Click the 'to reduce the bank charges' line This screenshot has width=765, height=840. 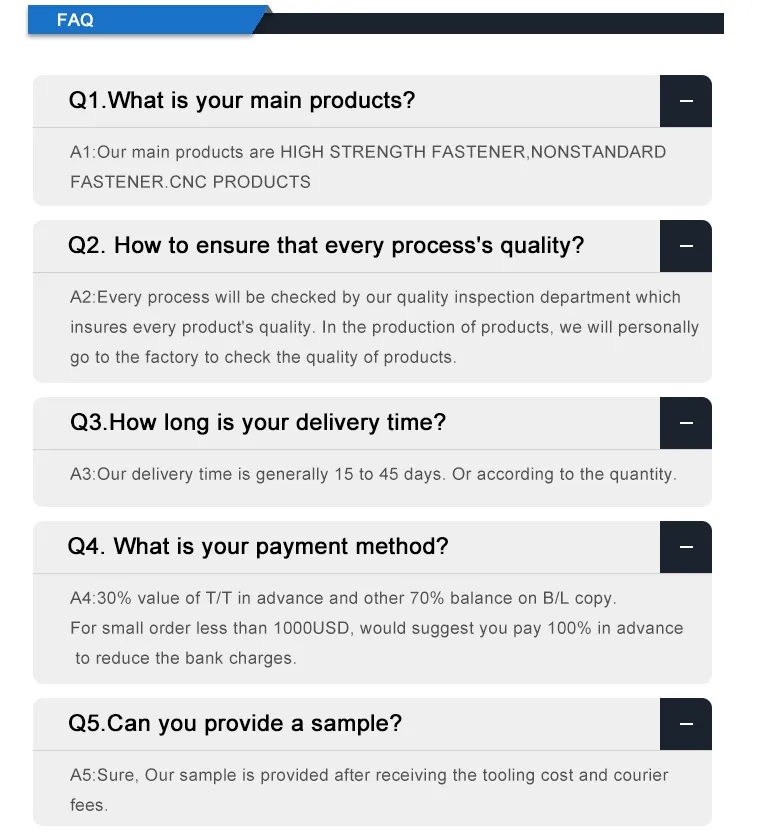(186, 658)
